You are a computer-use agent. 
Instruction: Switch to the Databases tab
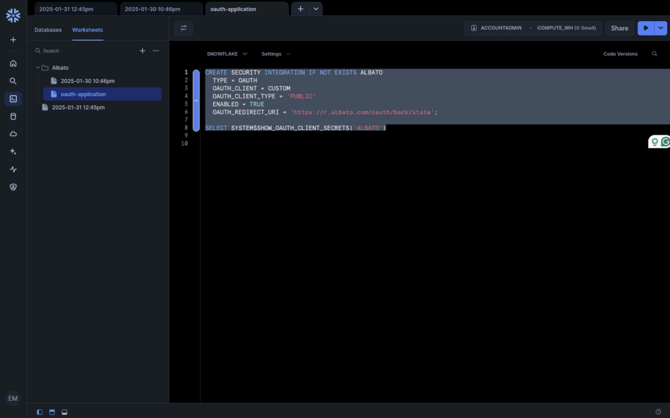48,30
